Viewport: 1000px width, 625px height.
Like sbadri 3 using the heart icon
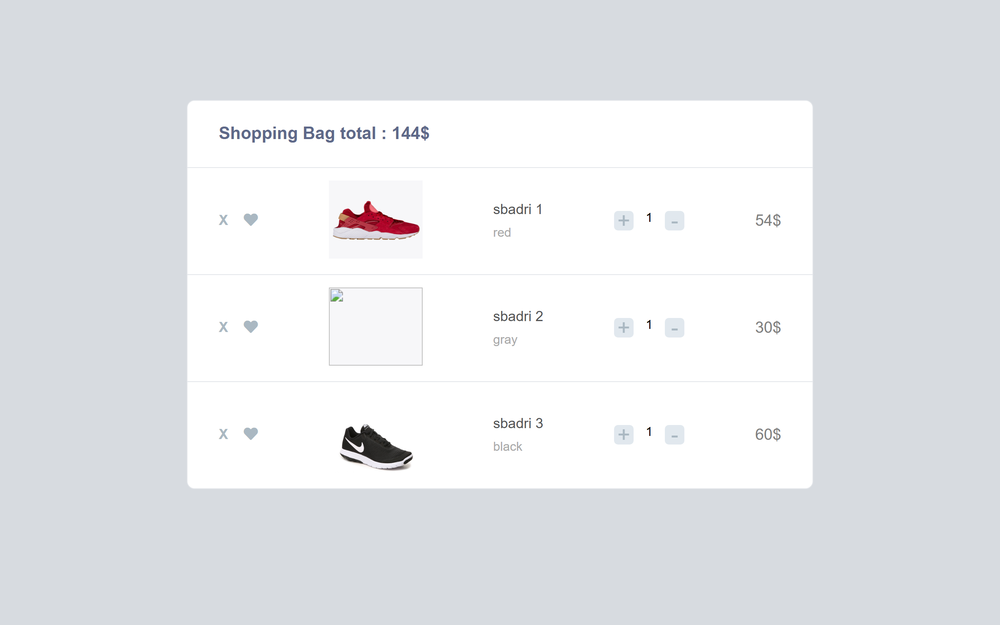click(x=251, y=434)
